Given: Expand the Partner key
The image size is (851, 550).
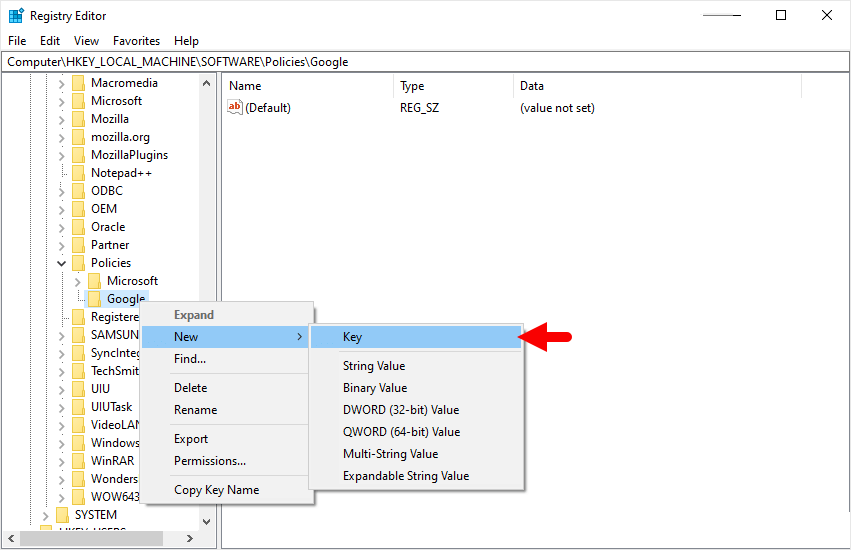Looking at the screenshot, I should [x=61, y=245].
